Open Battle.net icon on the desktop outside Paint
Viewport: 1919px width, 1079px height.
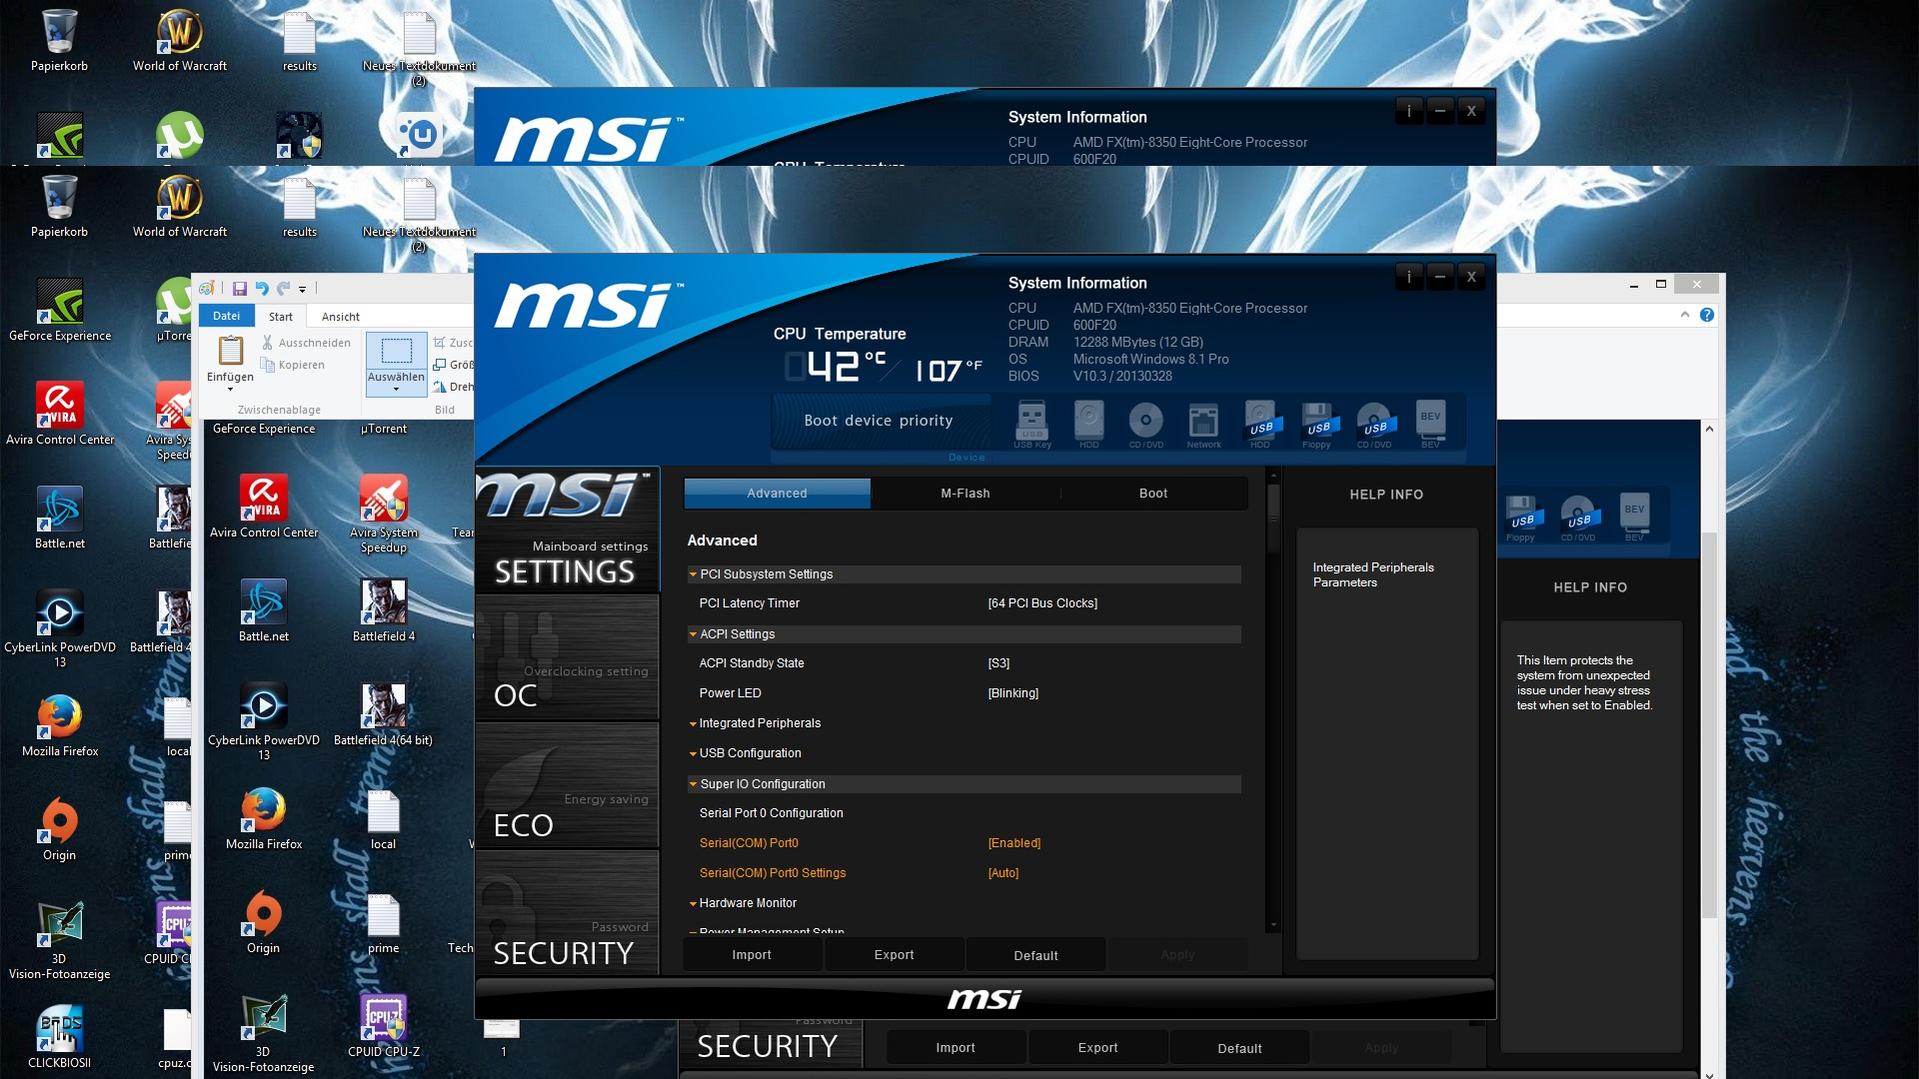[x=60, y=517]
